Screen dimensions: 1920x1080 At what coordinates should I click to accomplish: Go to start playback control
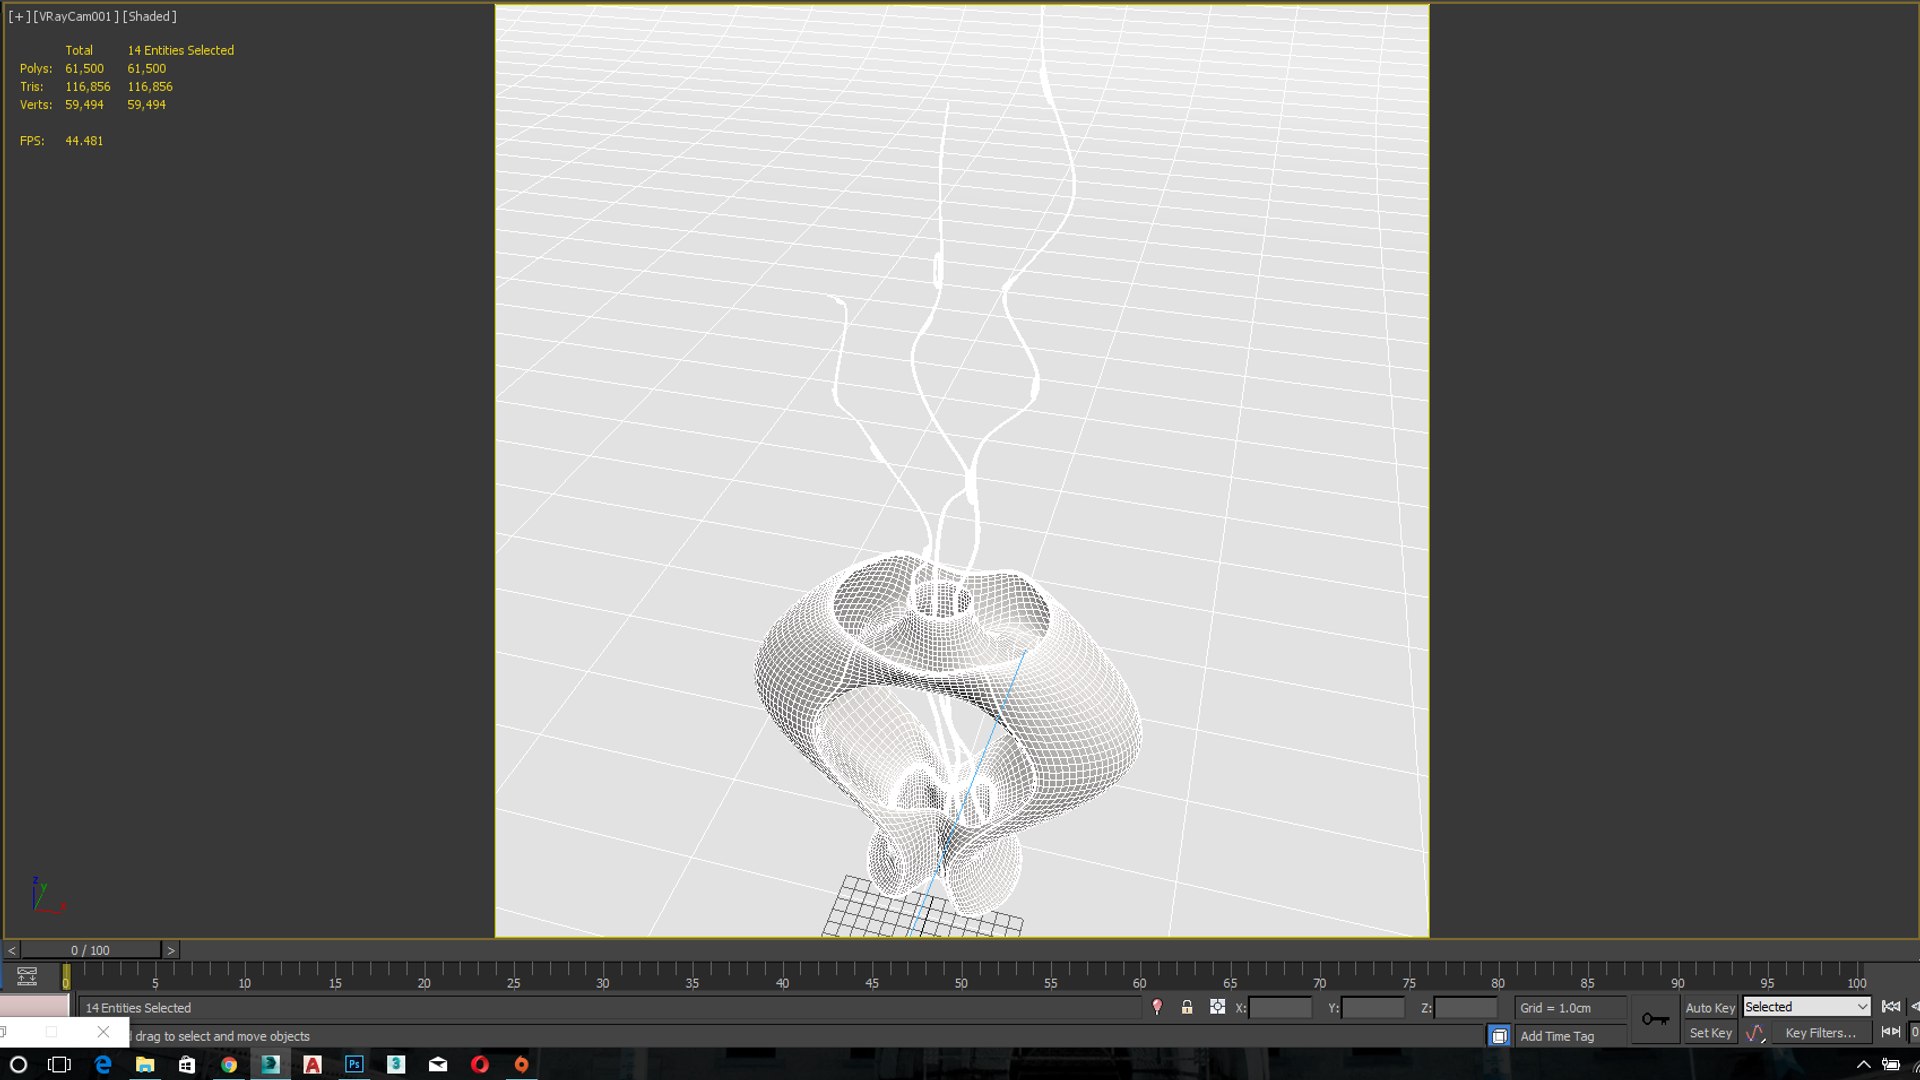(x=1890, y=1007)
